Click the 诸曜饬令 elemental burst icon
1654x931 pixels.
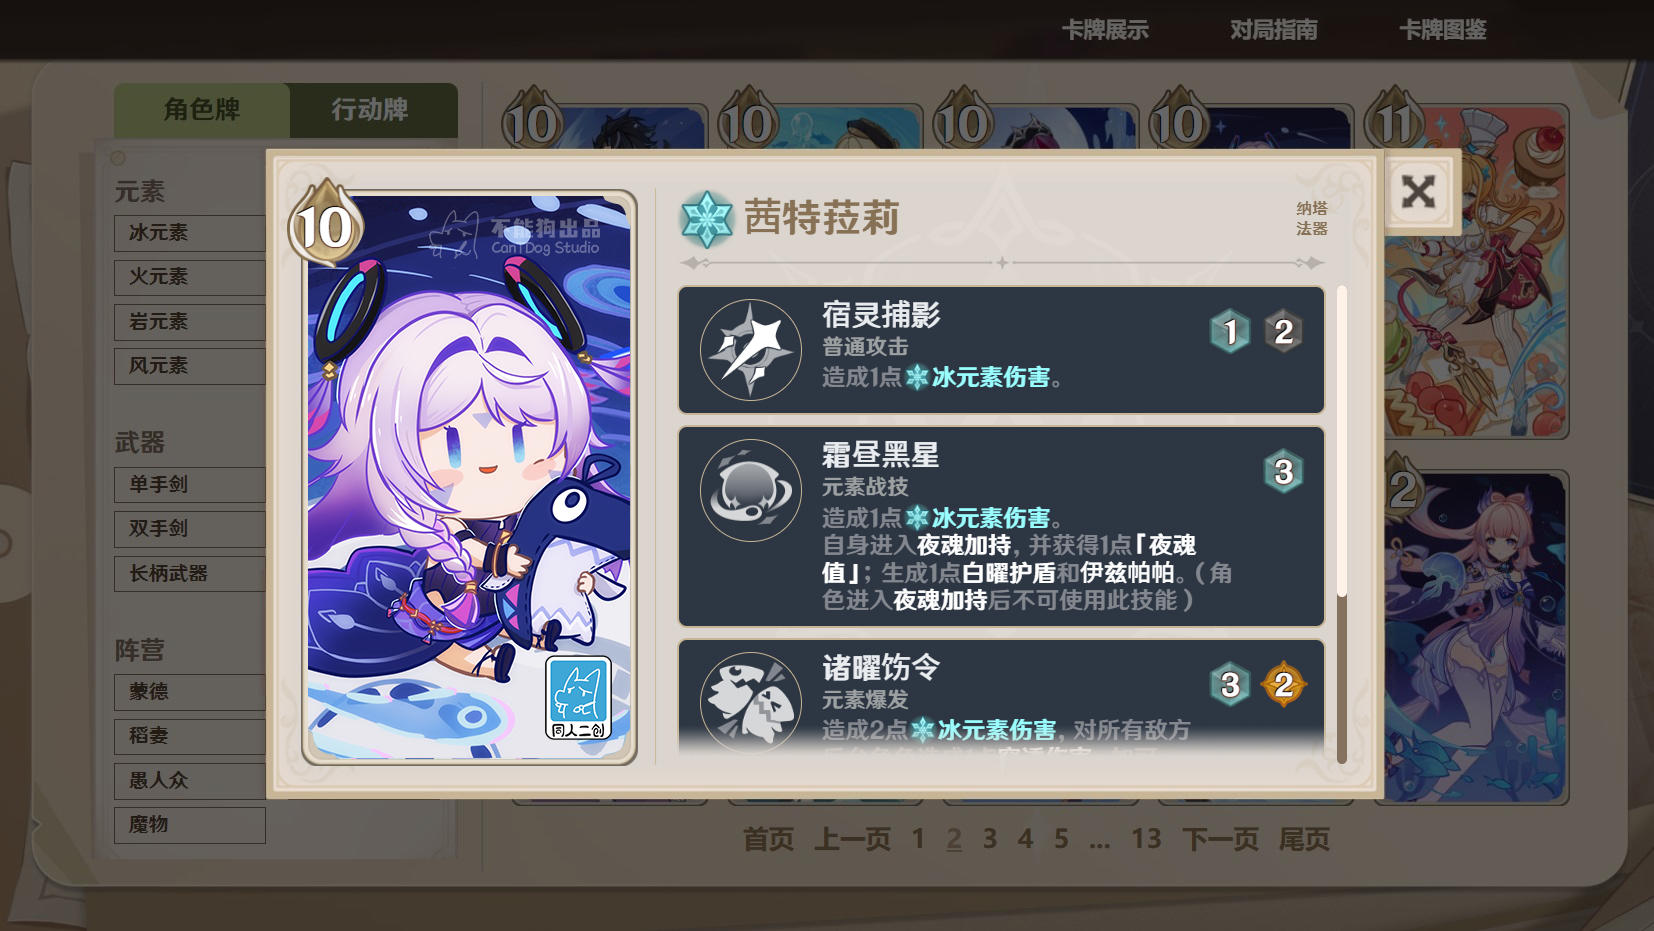751,702
